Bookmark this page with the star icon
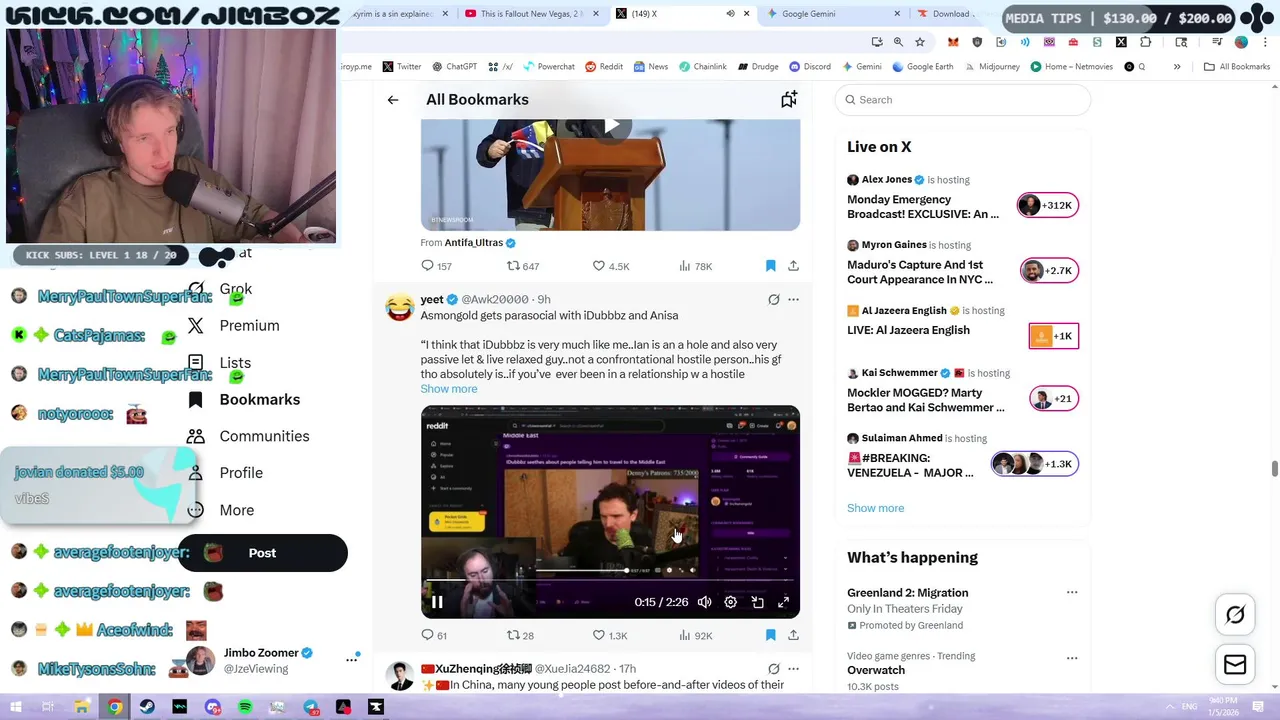The width and height of the screenshot is (1280, 720). (x=920, y=42)
